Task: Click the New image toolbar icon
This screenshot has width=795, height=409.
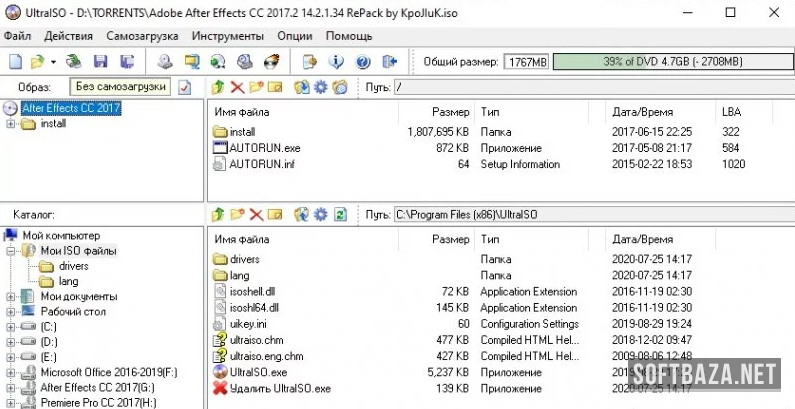Action: [x=15, y=62]
